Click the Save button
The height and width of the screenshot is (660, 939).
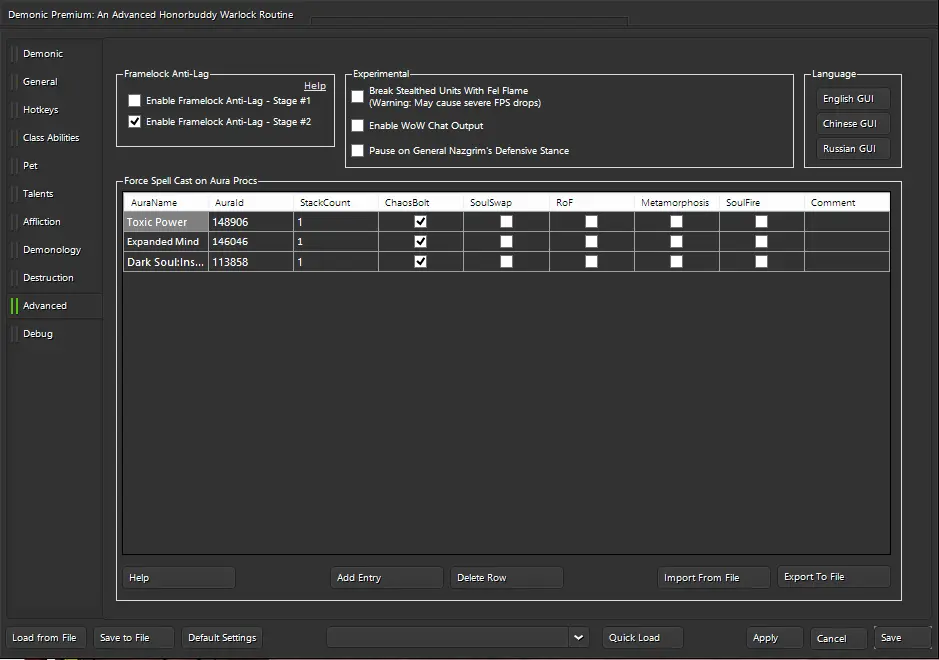pos(902,638)
